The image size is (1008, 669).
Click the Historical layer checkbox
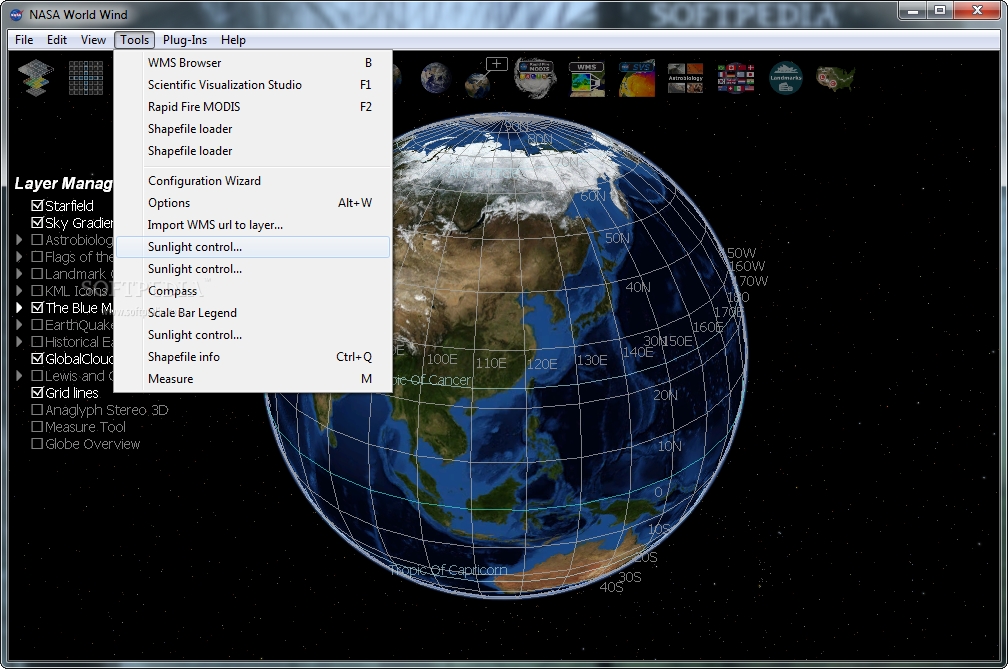coord(37,342)
